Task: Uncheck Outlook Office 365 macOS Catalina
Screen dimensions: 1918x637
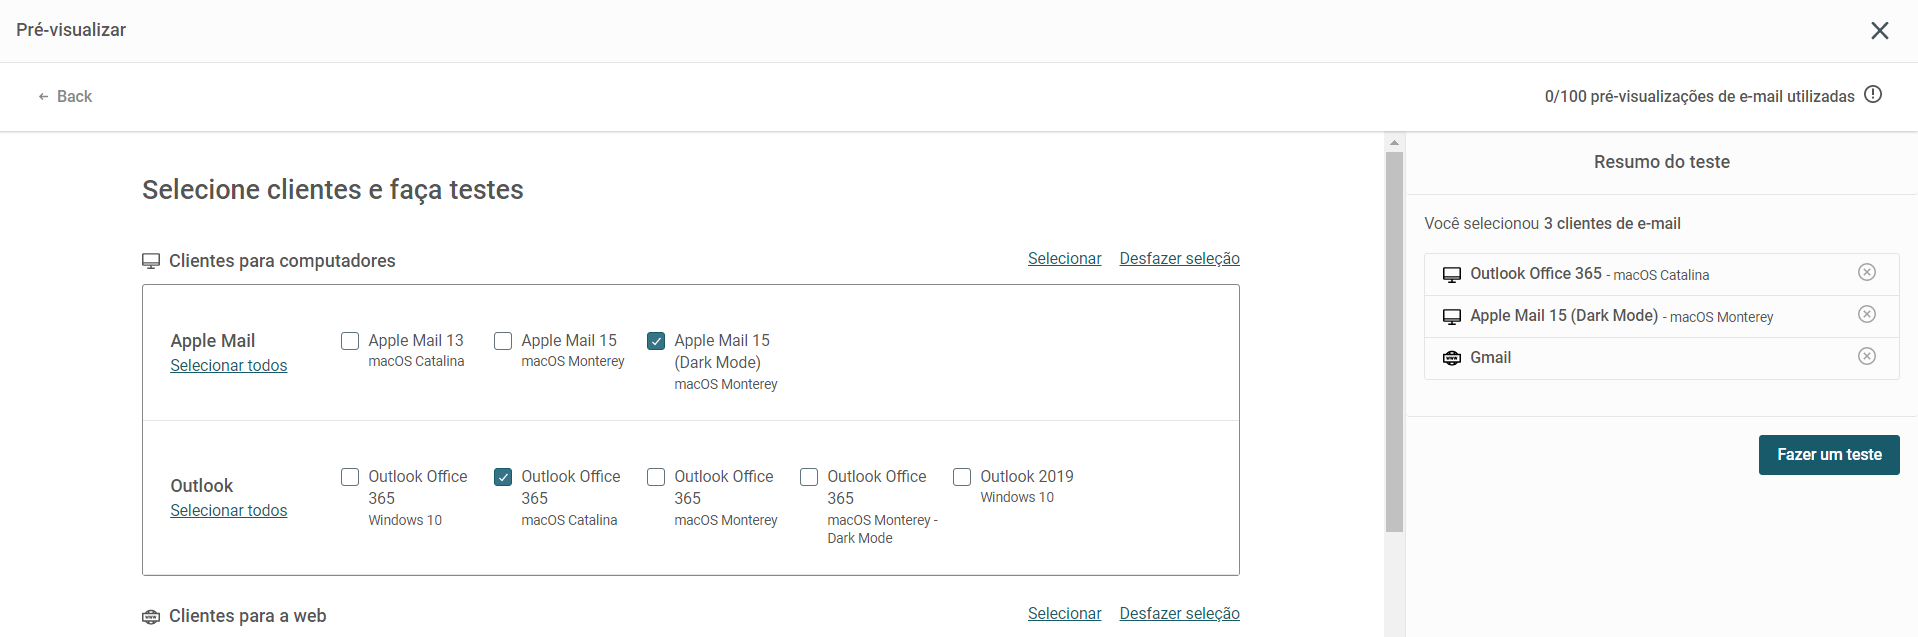Action: pos(503,477)
